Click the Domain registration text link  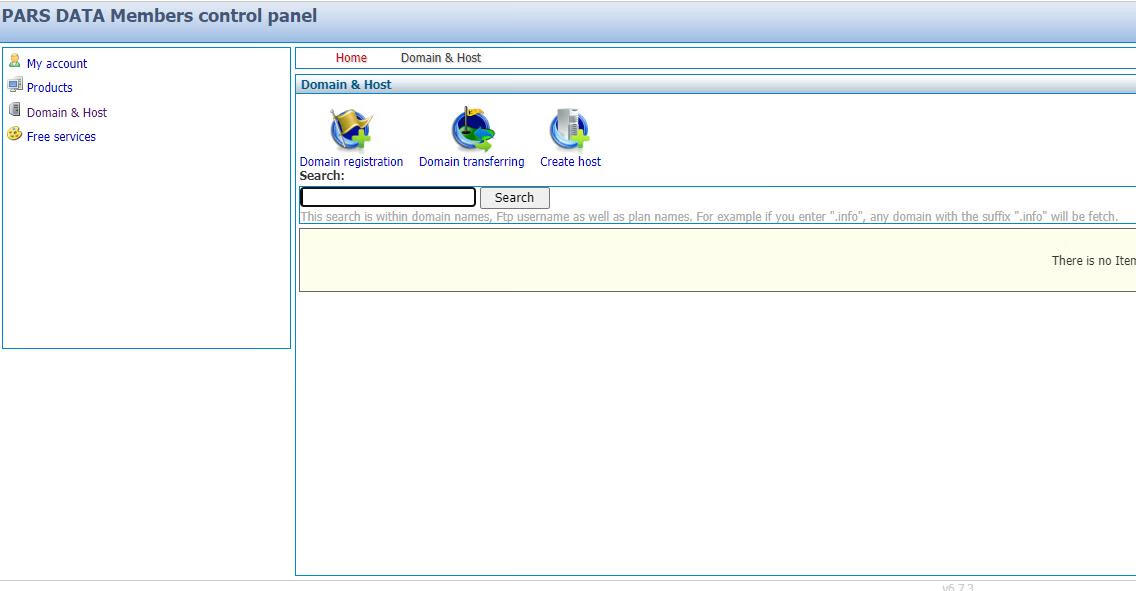(351, 162)
